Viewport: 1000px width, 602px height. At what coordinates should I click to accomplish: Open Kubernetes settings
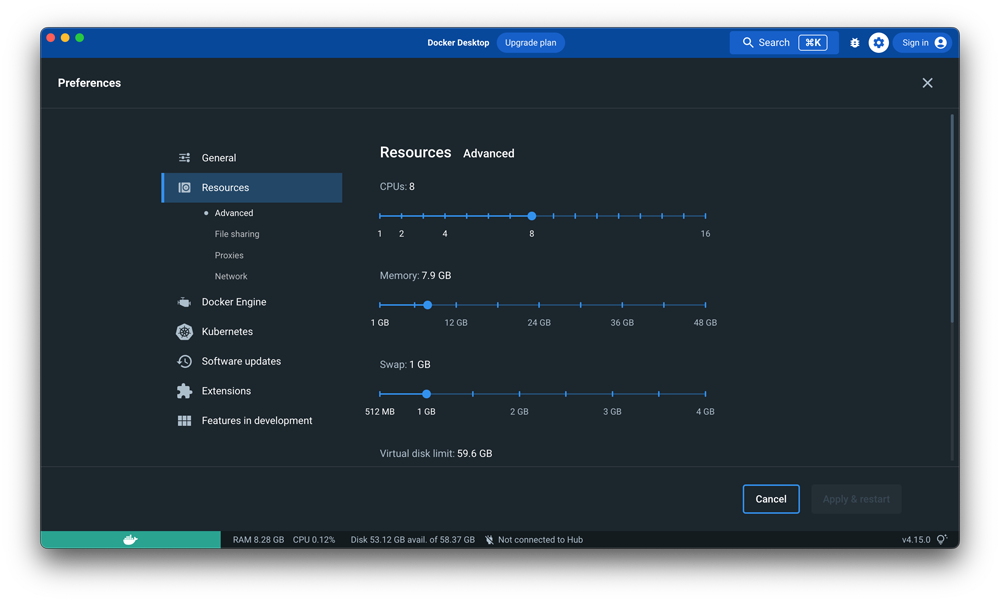227,332
